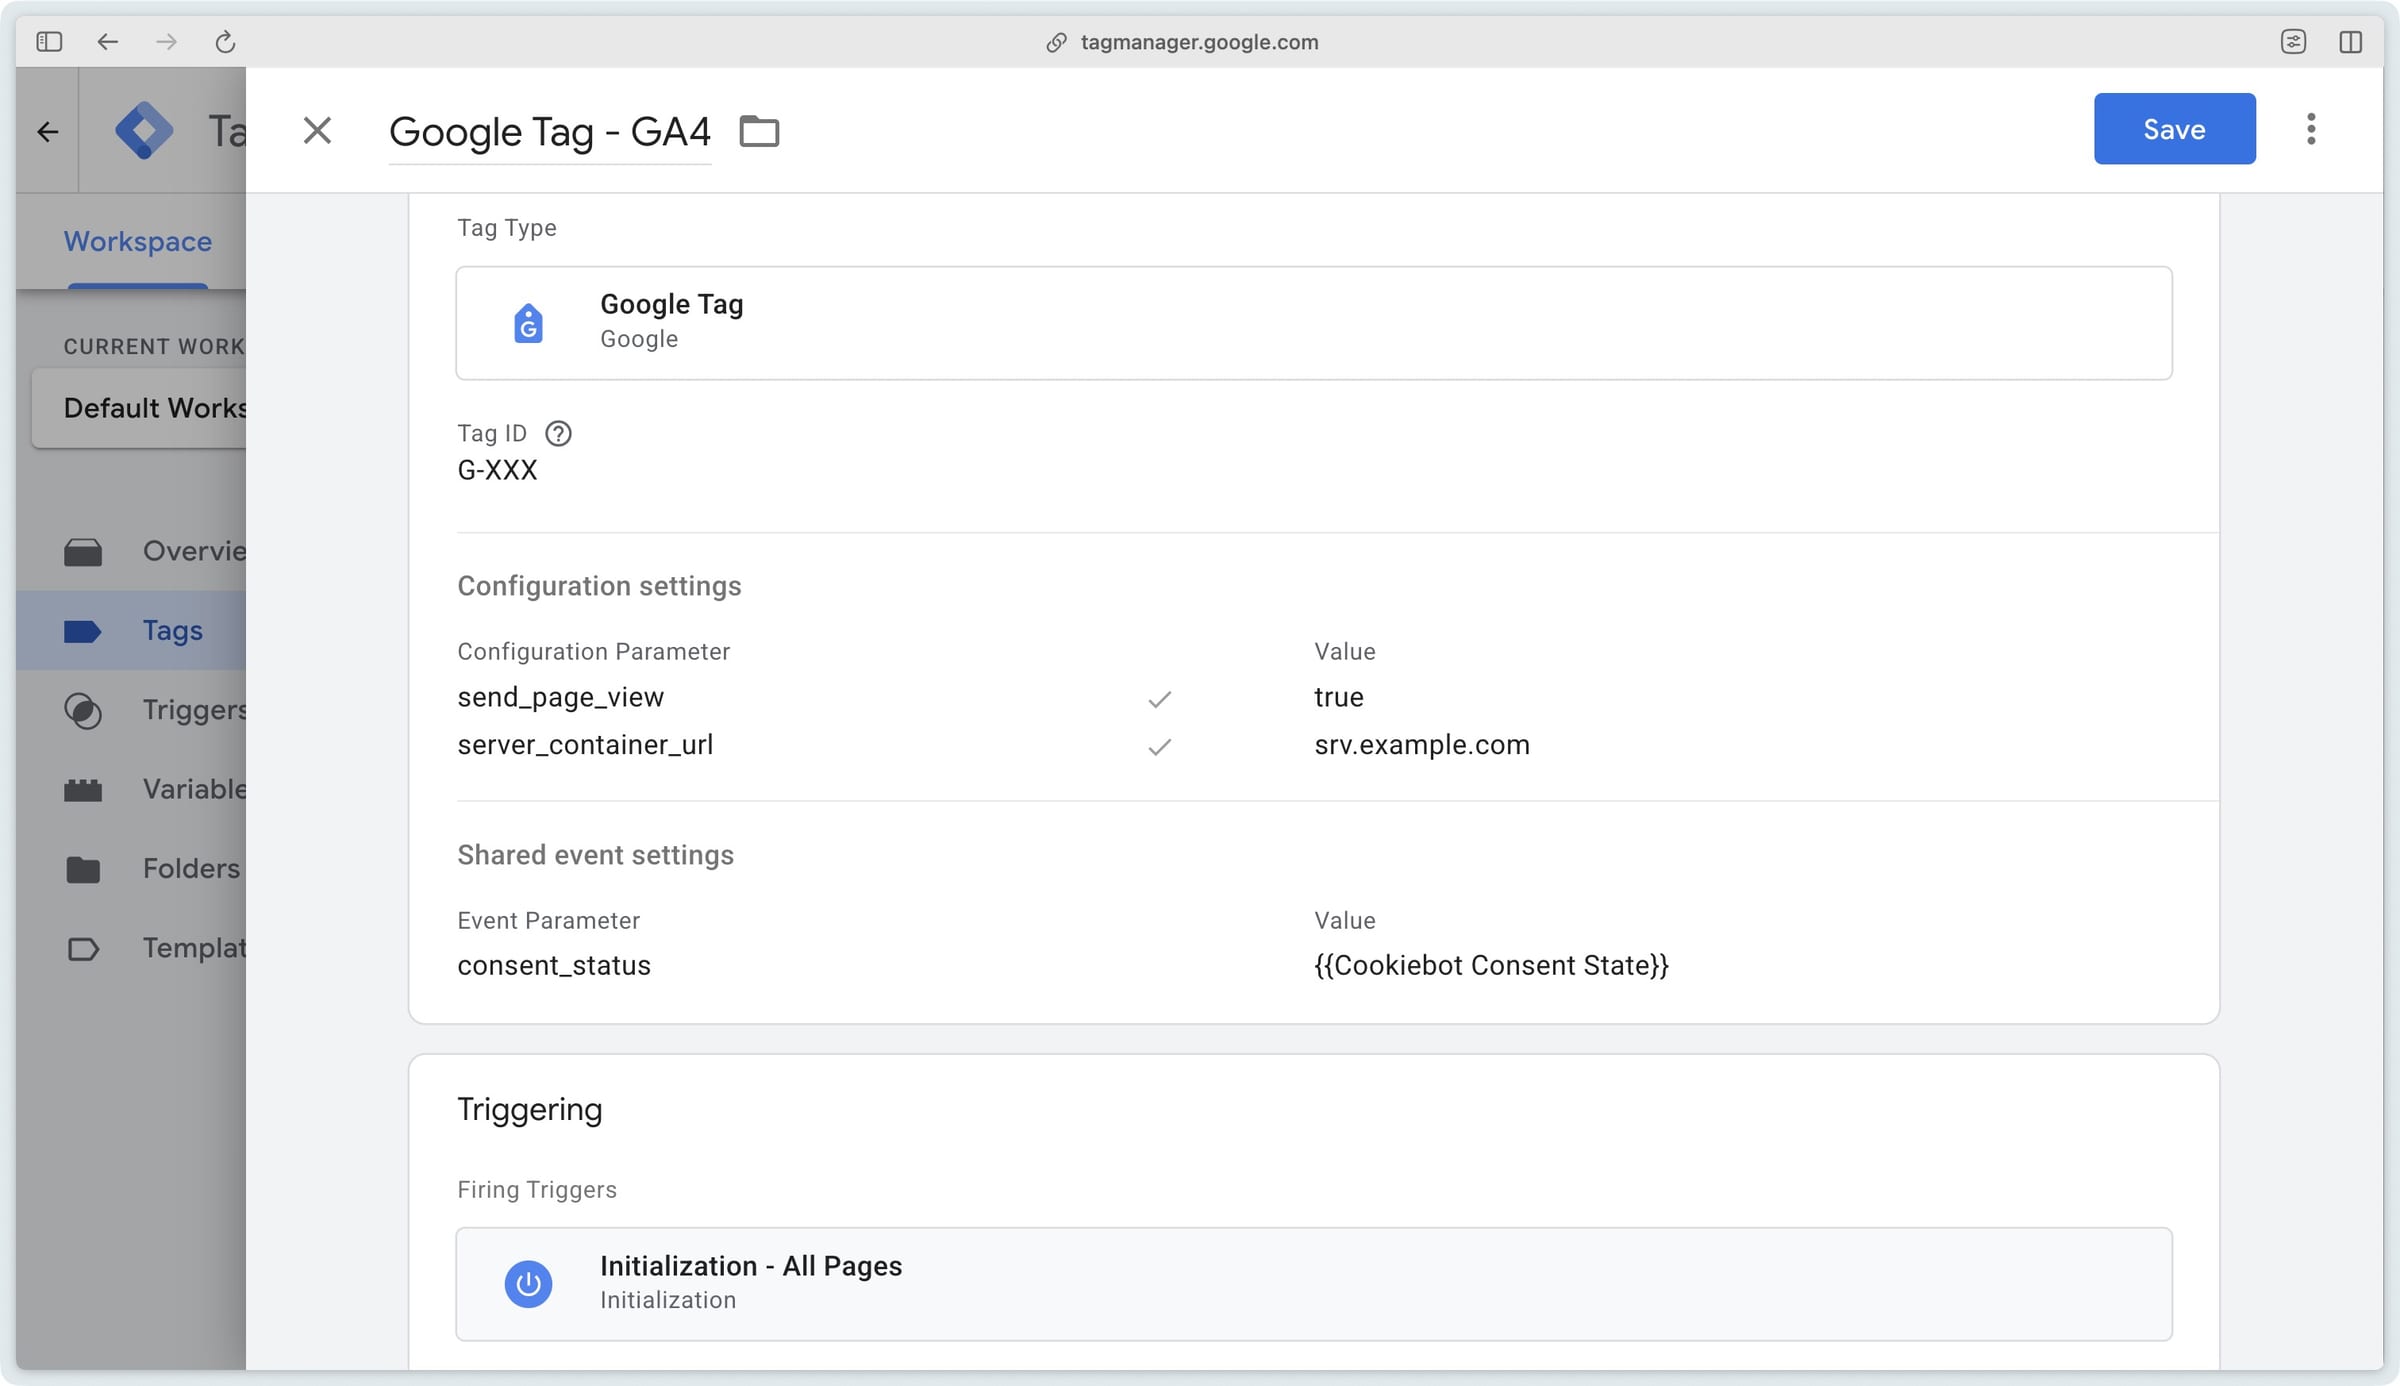Viewport: 2400px width, 1386px height.
Task: Open Tags in the sidebar
Action: click(131, 630)
